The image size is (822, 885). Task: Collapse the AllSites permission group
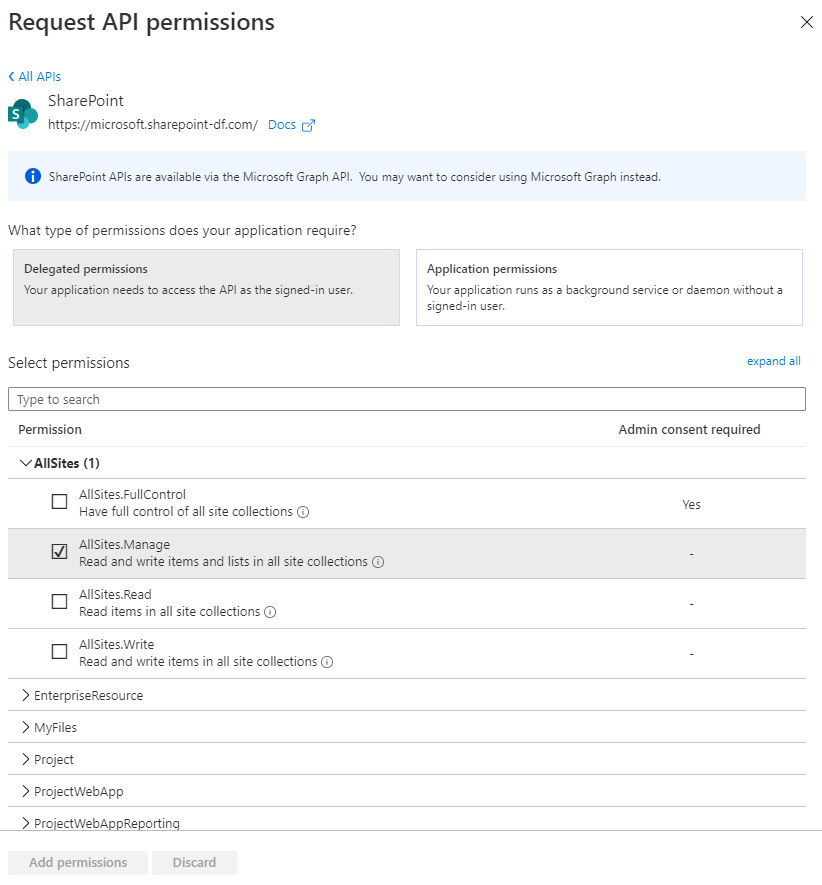point(26,463)
